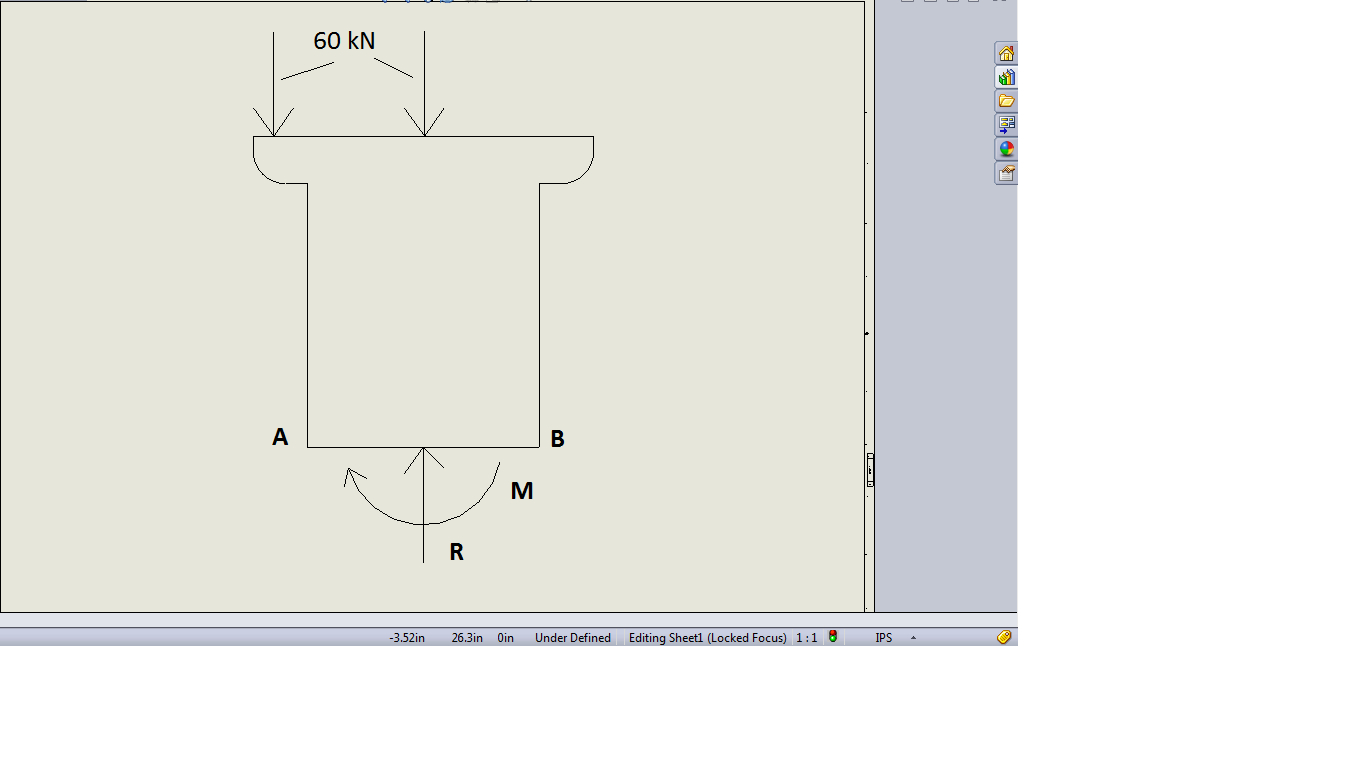Open the View Palette task pane tab
This screenshot has height=768, width=1366.
1006,125
